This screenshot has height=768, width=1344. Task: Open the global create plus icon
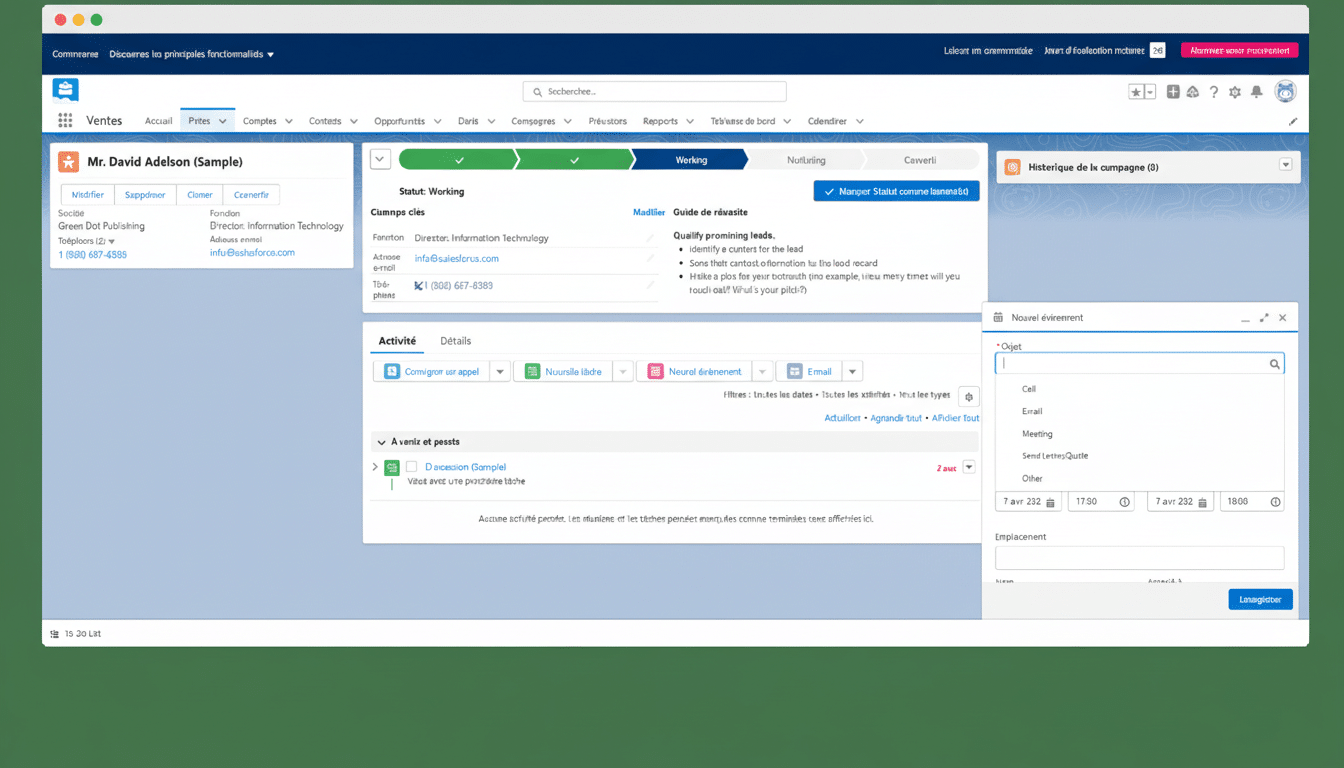click(1172, 91)
